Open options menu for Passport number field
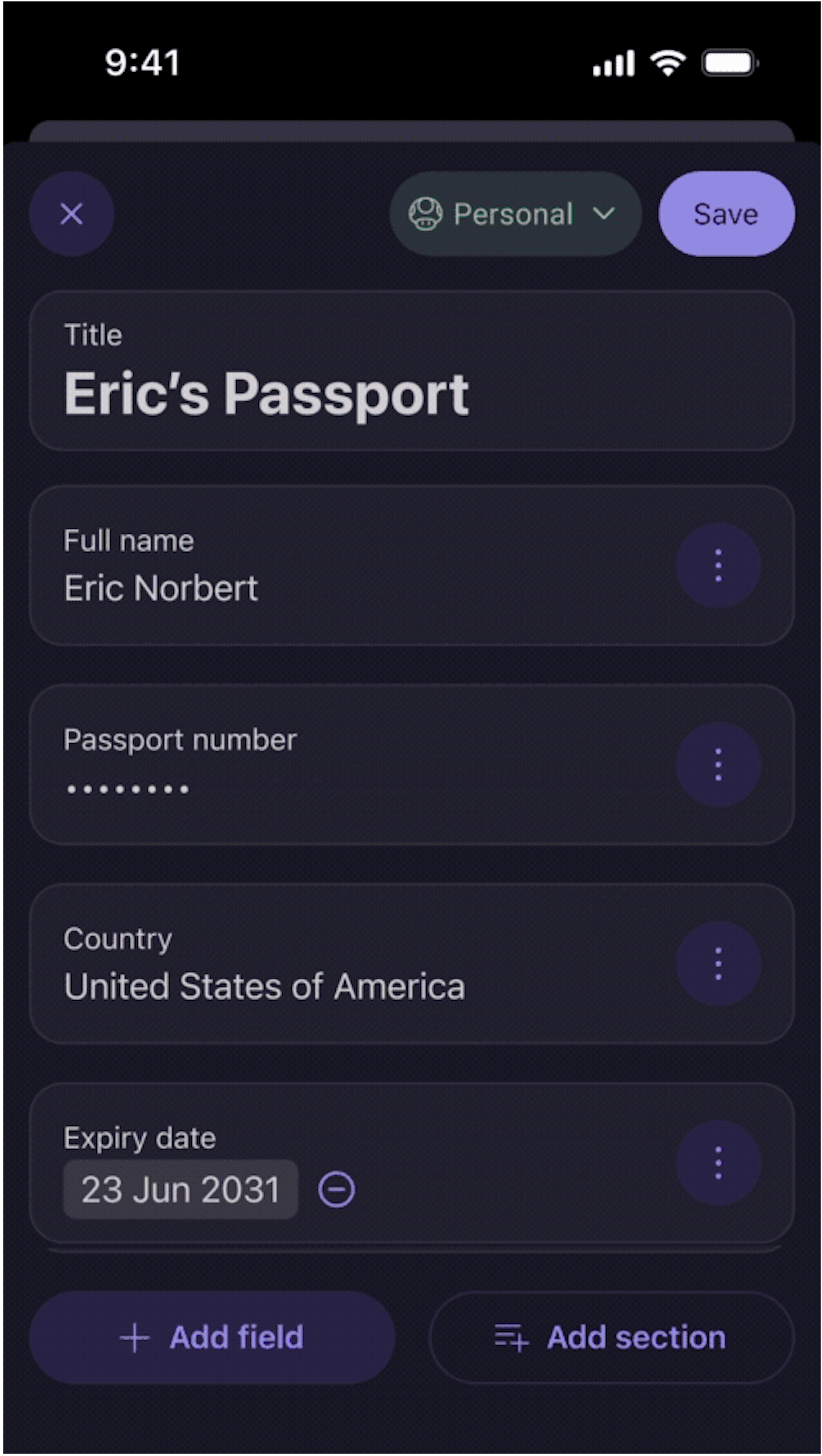 pyautogui.click(x=718, y=765)
